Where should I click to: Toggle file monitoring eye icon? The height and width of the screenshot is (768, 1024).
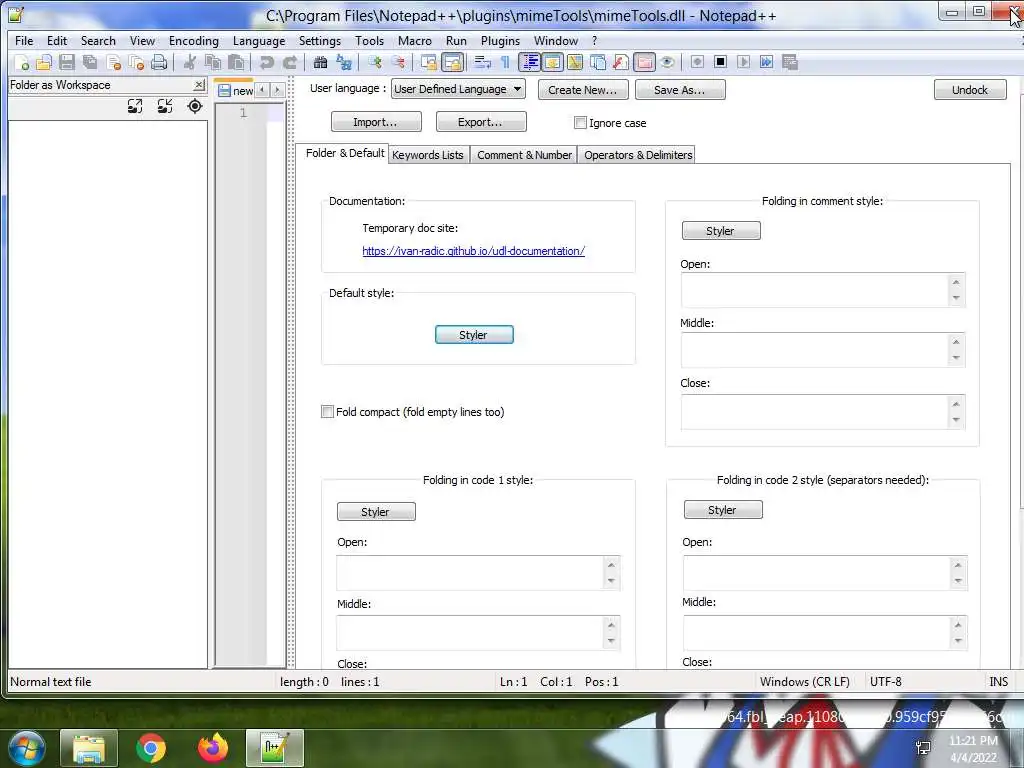tap(667, 62)
